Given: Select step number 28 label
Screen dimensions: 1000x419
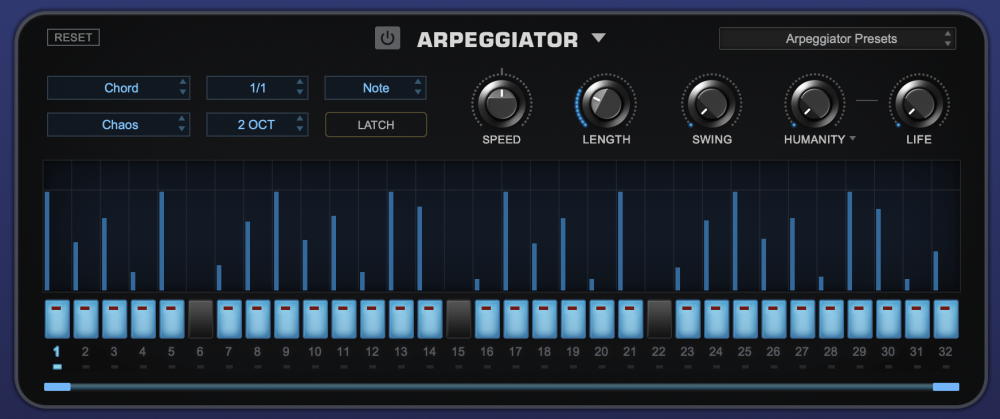Looking at the screenshot, I should 830,351.
